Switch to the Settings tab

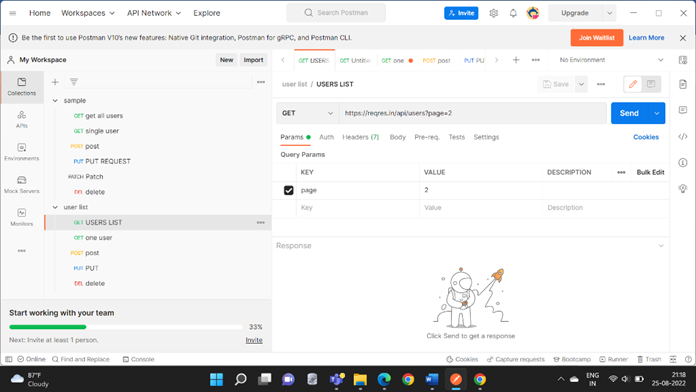(x=486, y=137)
